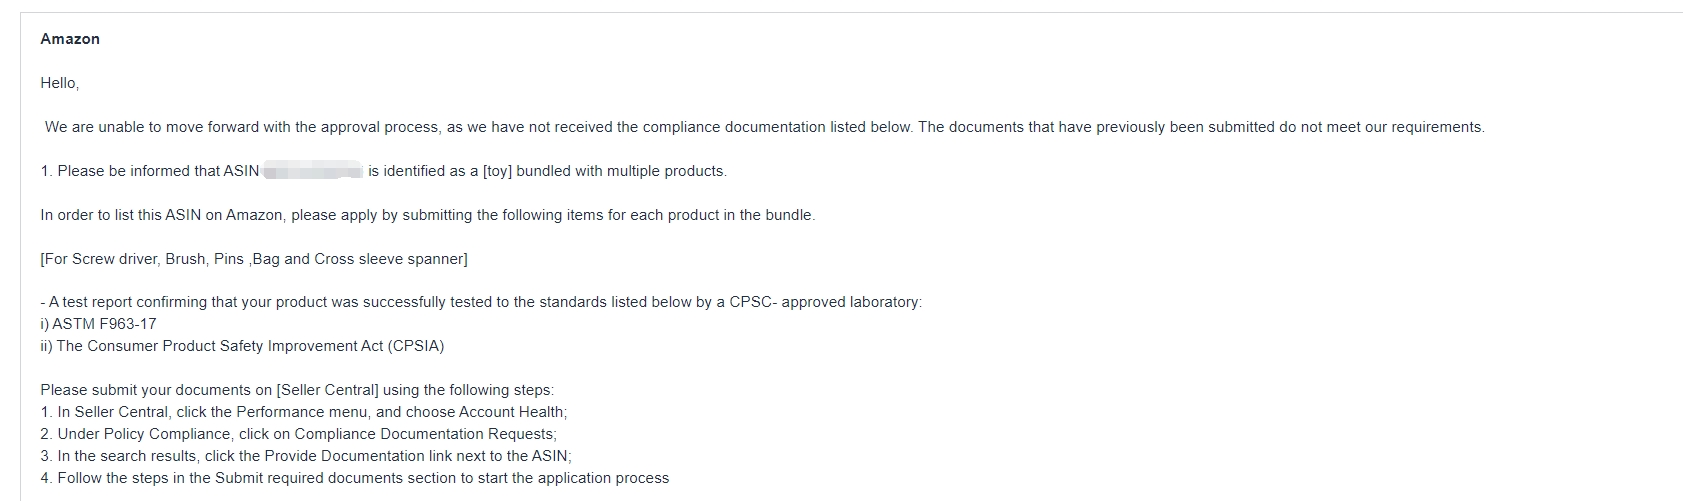1683x501 pixels.
Task: Click the bold Amazon sender heading
Action: 70,39
